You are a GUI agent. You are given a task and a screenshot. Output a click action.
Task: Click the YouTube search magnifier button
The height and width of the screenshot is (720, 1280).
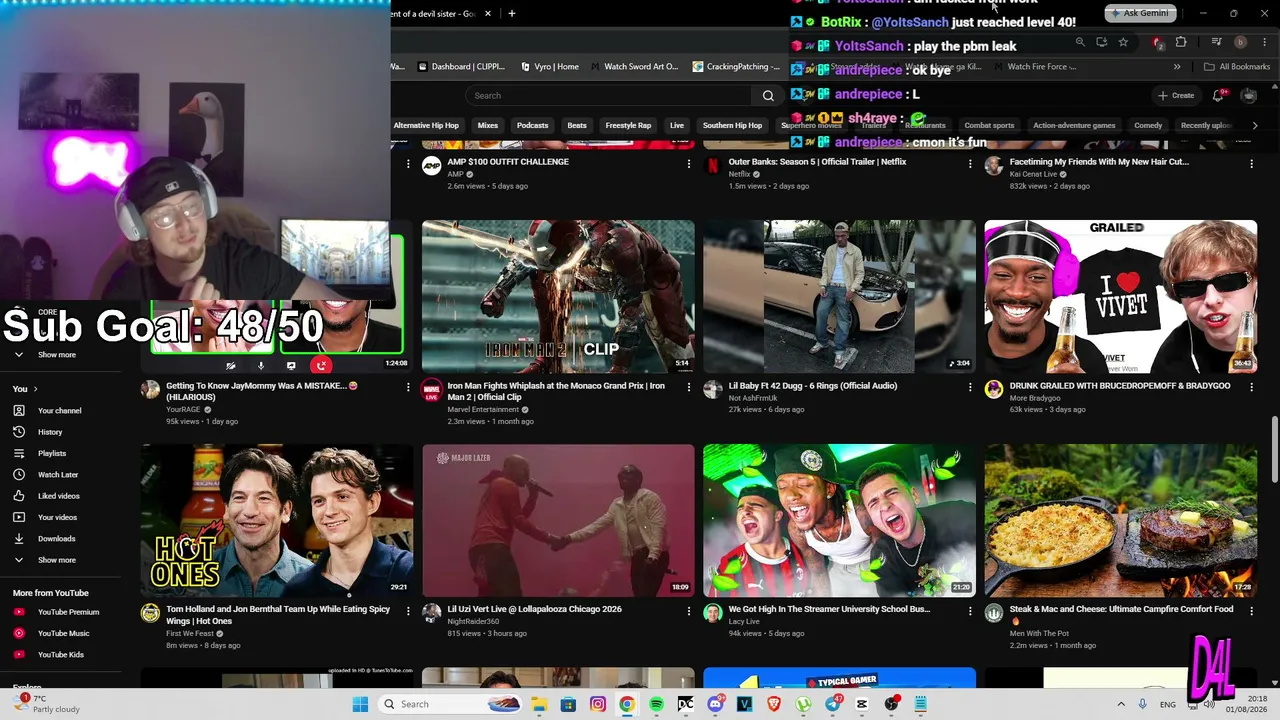pos(768,96)
